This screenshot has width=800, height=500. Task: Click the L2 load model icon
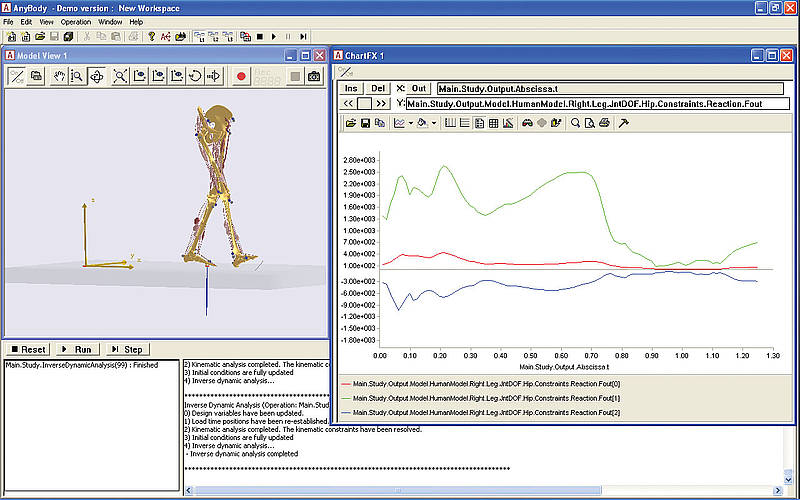[x=213, y=37]
